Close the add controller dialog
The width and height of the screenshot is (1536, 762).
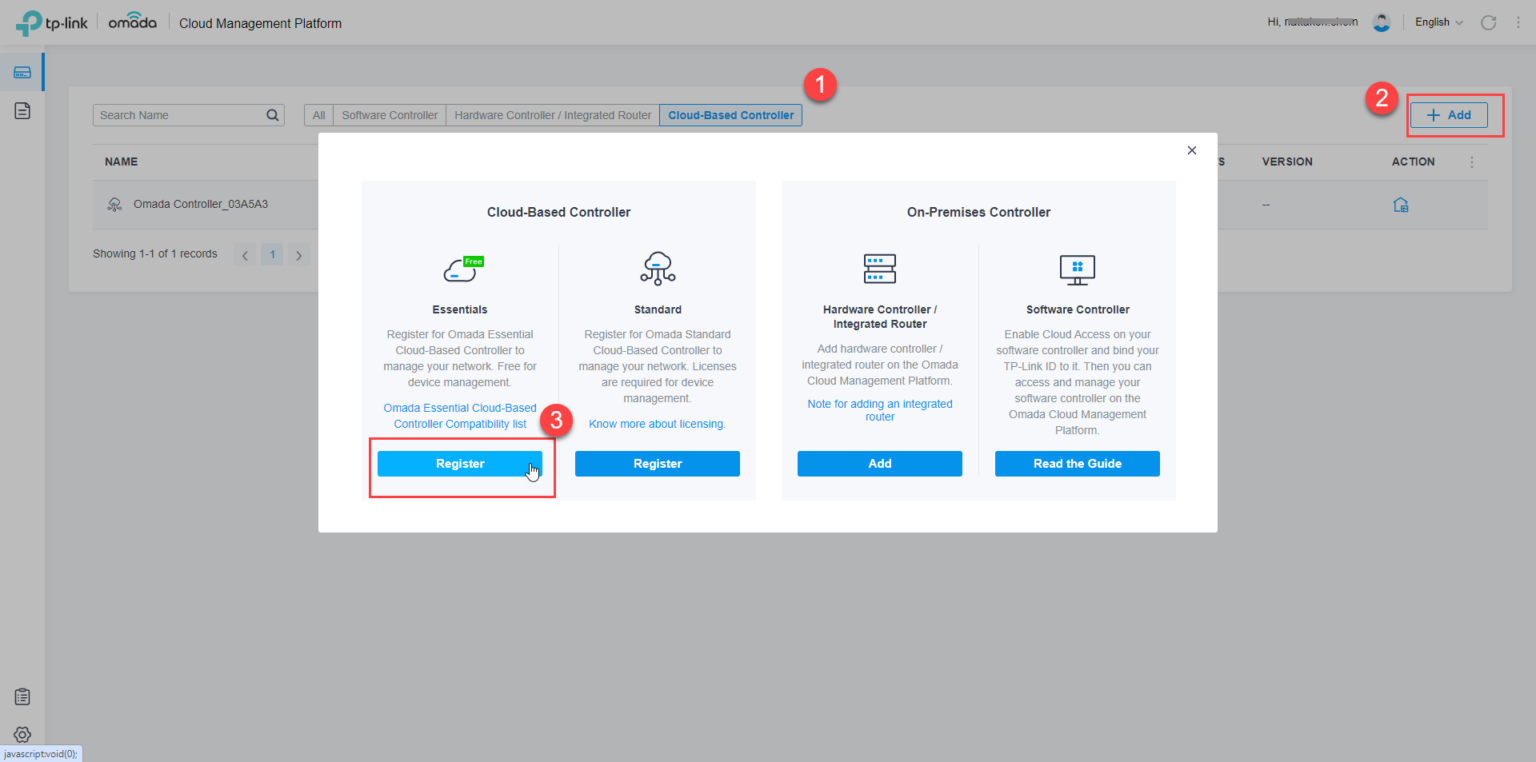click(1191, 150)
